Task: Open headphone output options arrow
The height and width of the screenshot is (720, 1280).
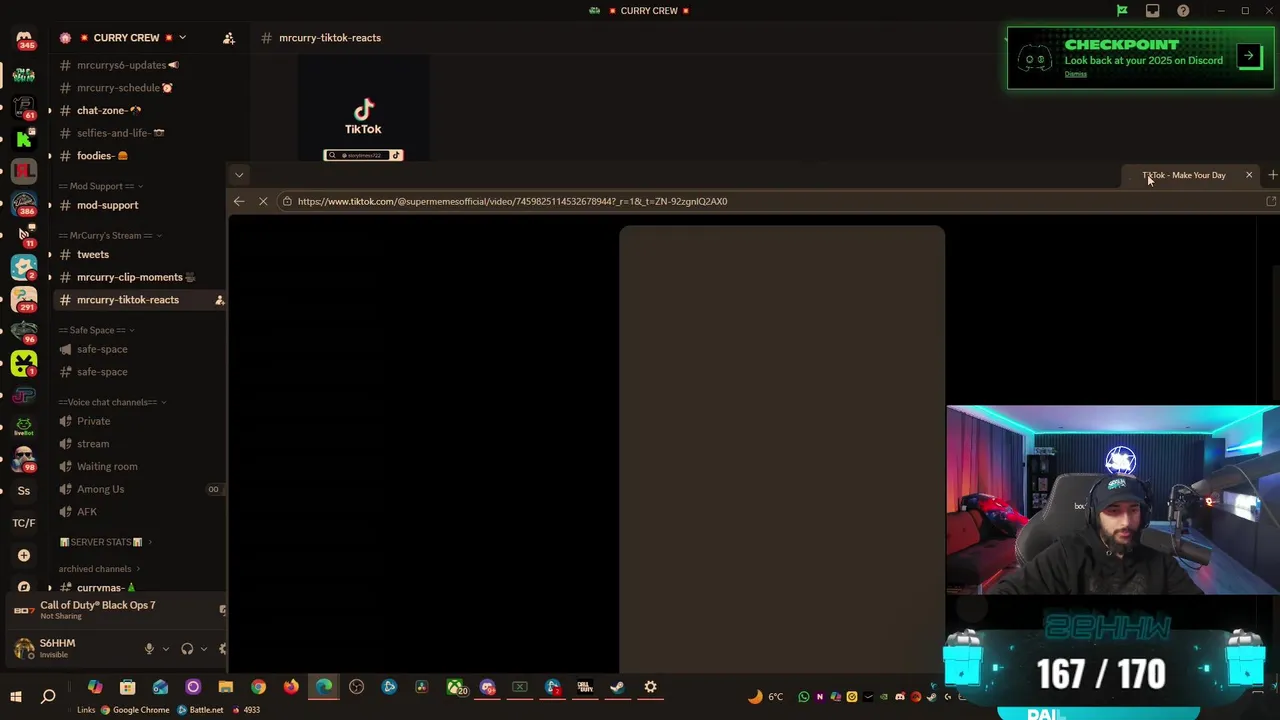Action: [x=204, y=649]
